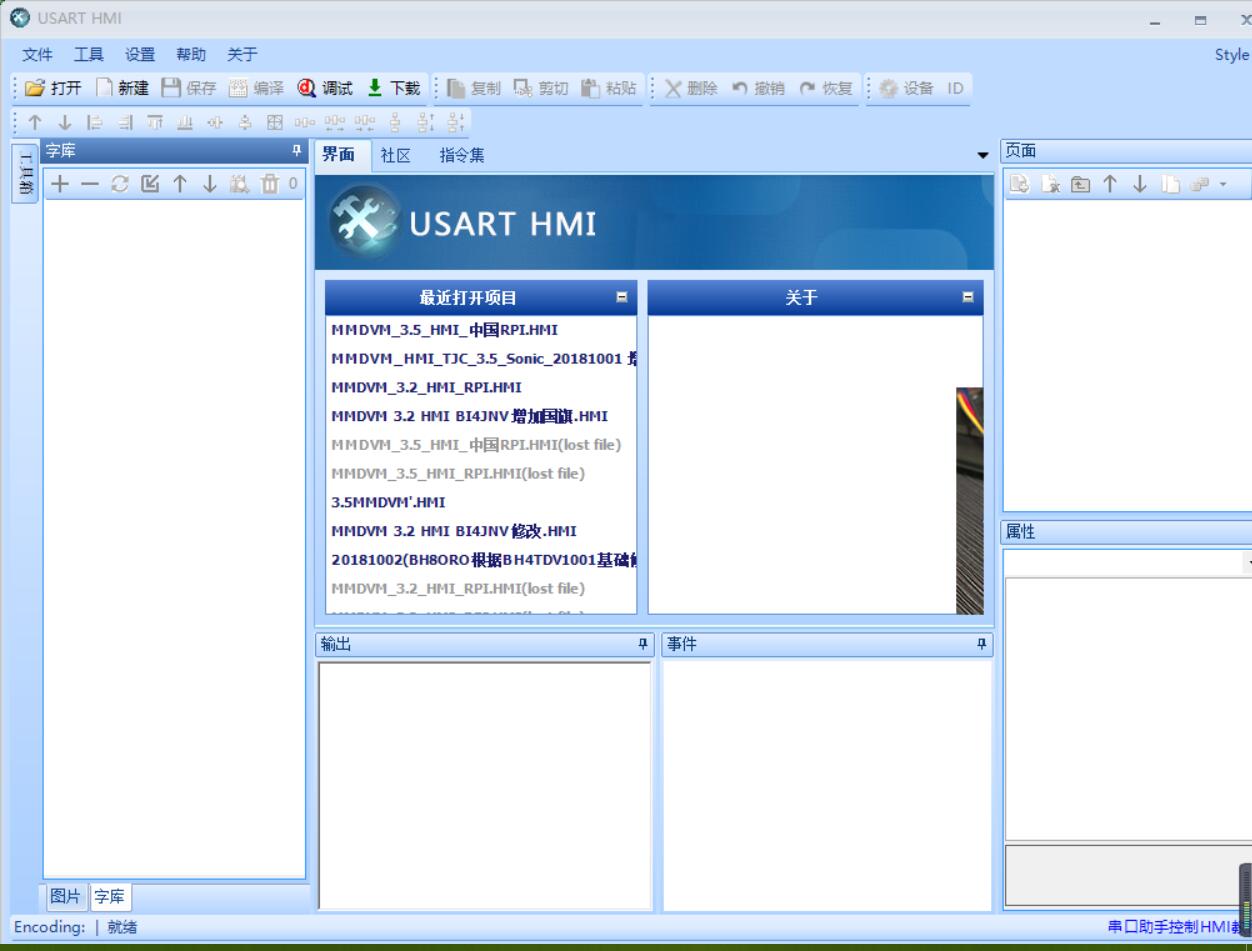Click the up arrow in 字库 panel
The height and width of the screenshot is (951, 1252).
180,184
